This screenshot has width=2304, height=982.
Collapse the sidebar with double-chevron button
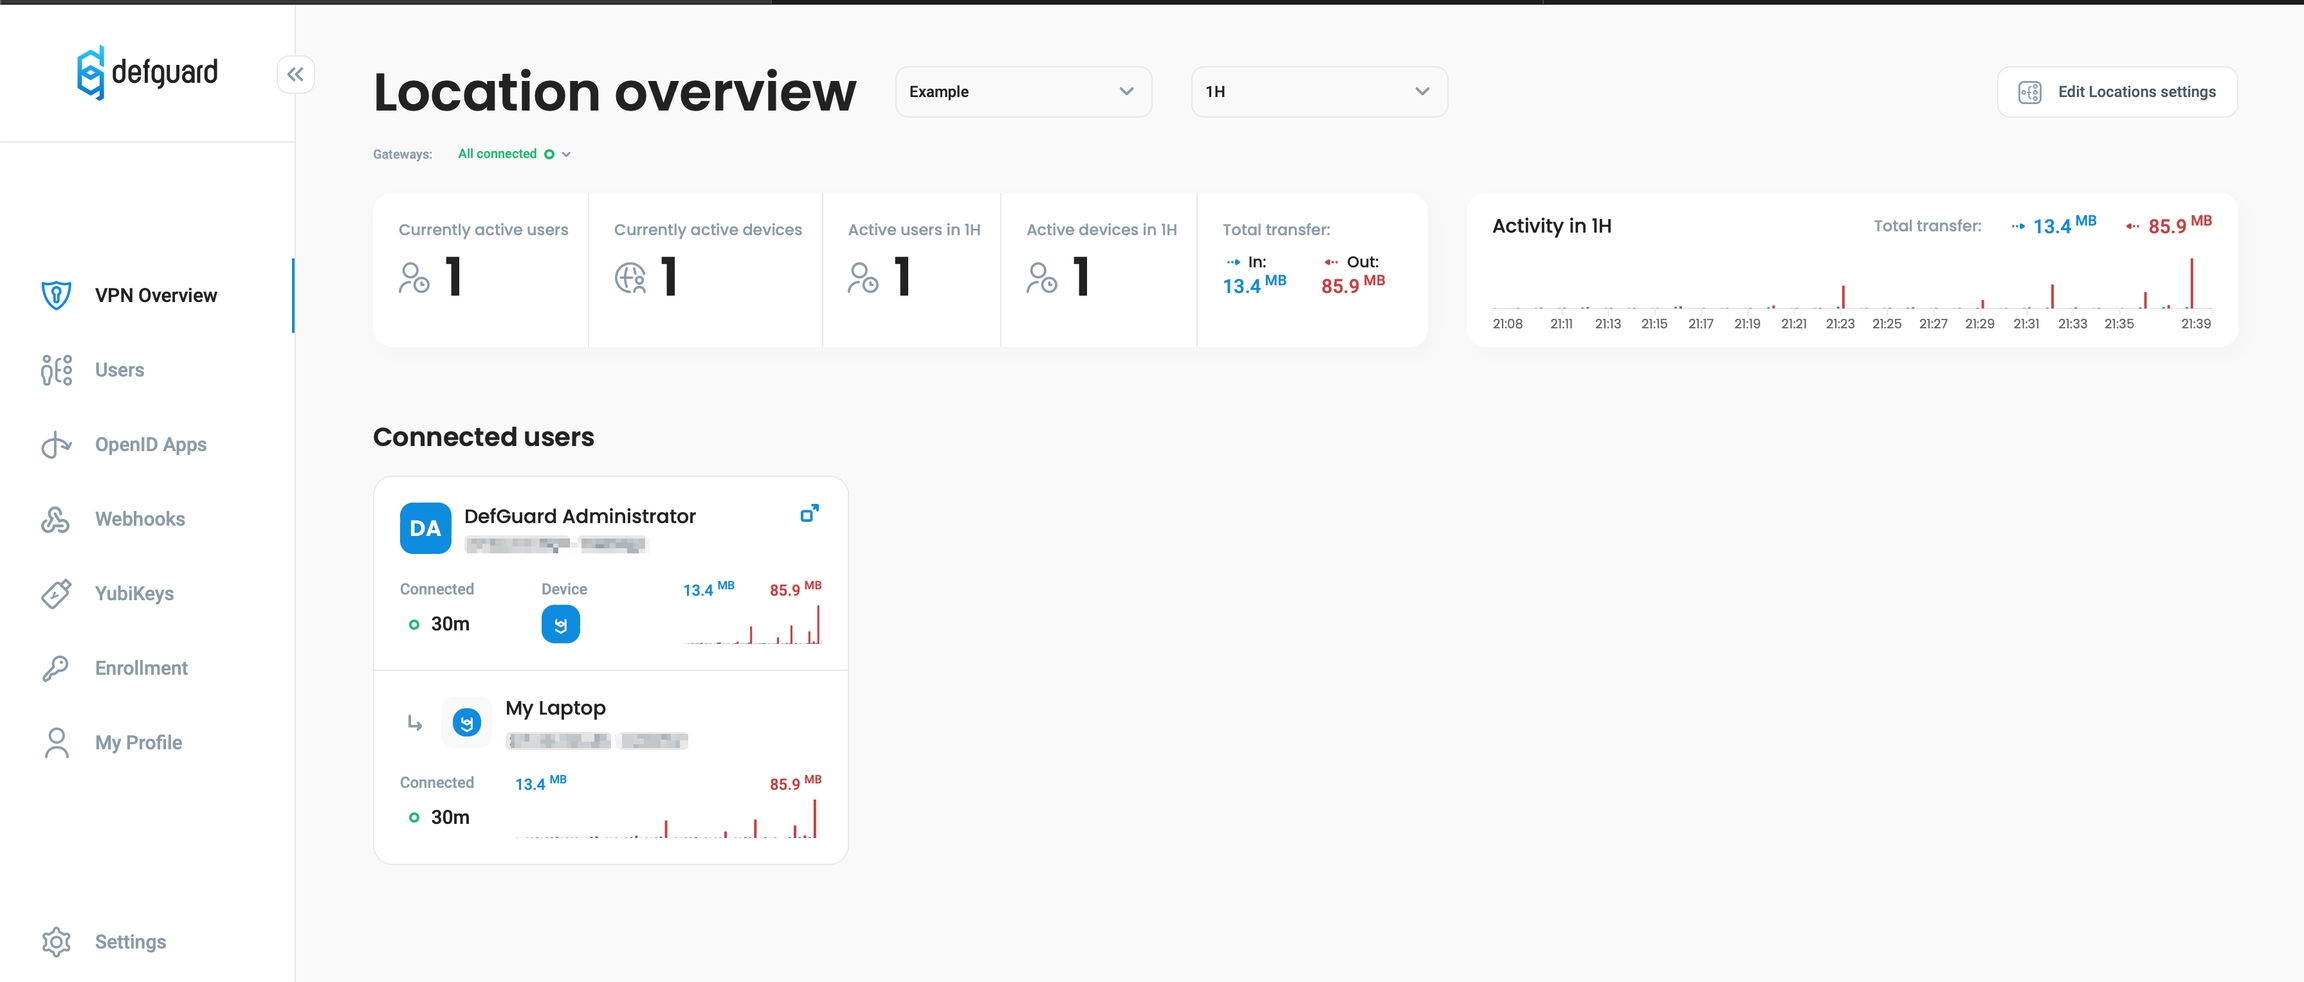295,74
